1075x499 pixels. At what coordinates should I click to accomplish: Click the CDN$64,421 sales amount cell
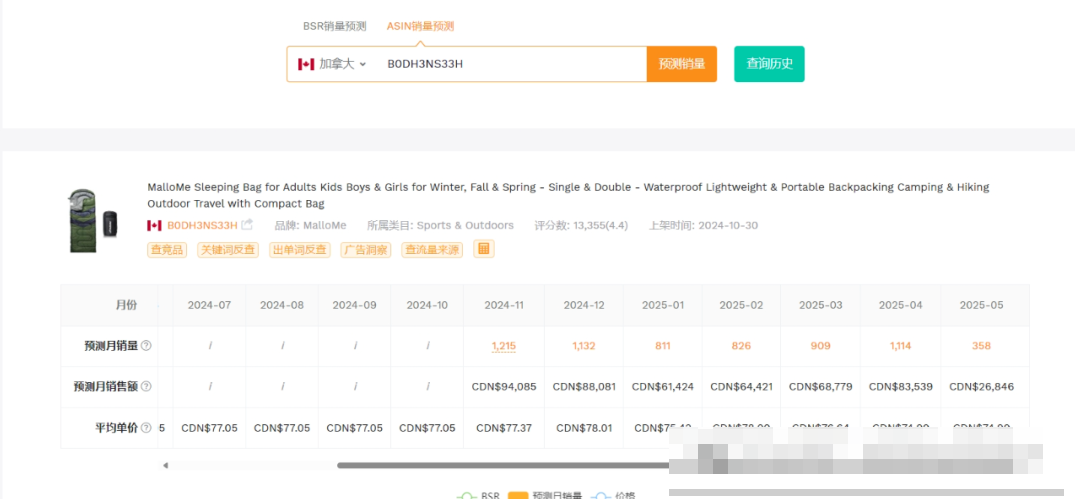741,387
